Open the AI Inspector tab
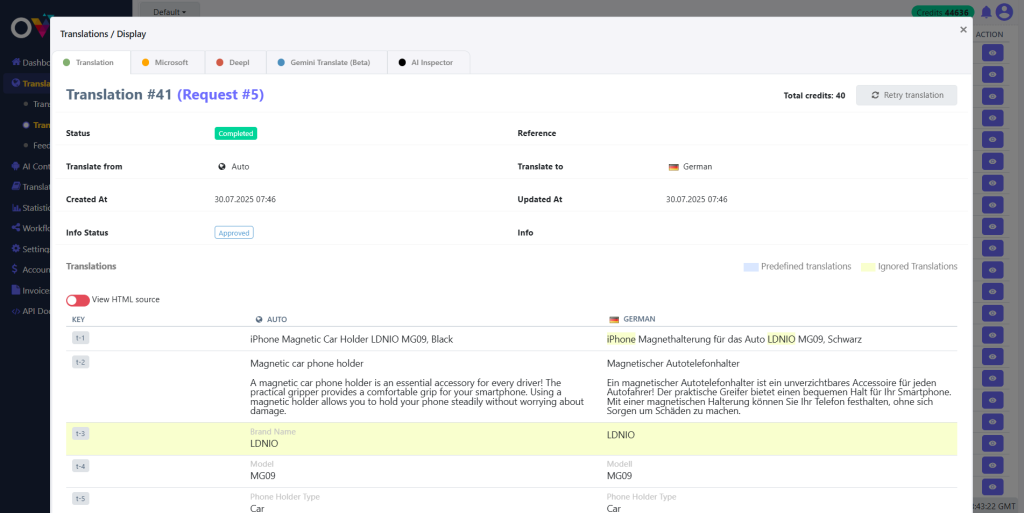The image size is (1024, 513). (x=429, y=63)
